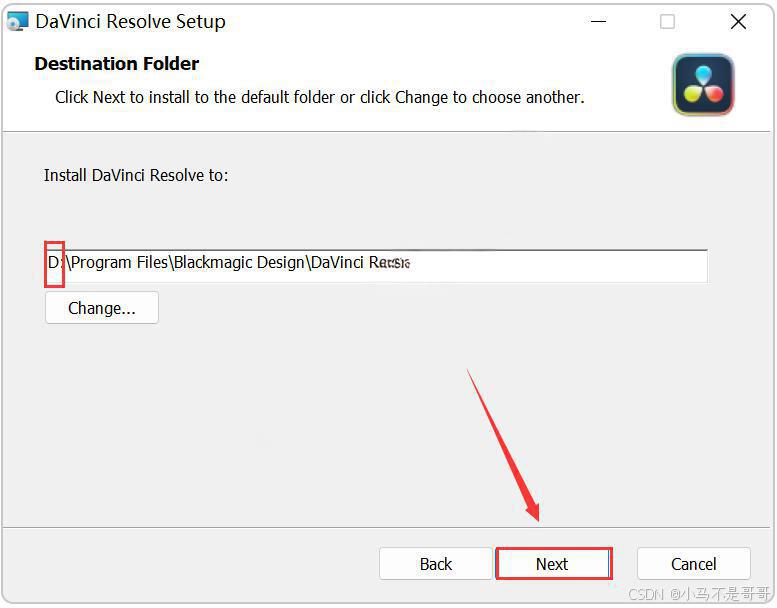The width and height of the screenshot is (777, 608).
Task: Click the installer icon in title bar
Action: click(x=17, y=22)
